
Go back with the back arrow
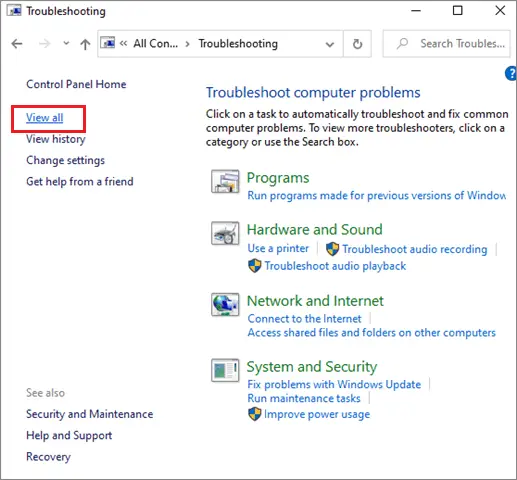coord(17,44)
